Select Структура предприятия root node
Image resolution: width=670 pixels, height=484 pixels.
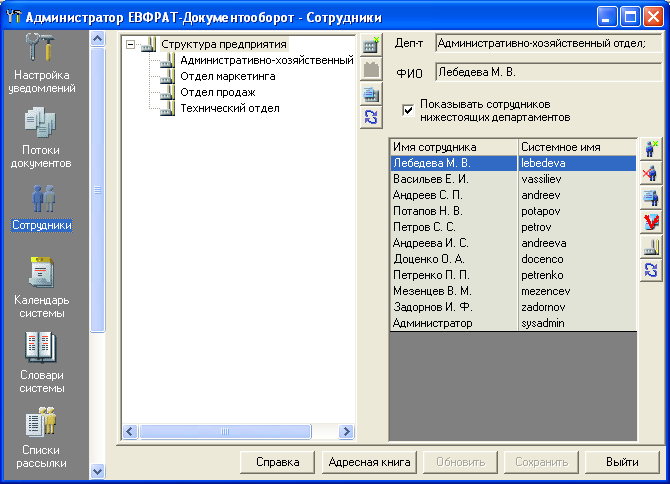[223, 44]
